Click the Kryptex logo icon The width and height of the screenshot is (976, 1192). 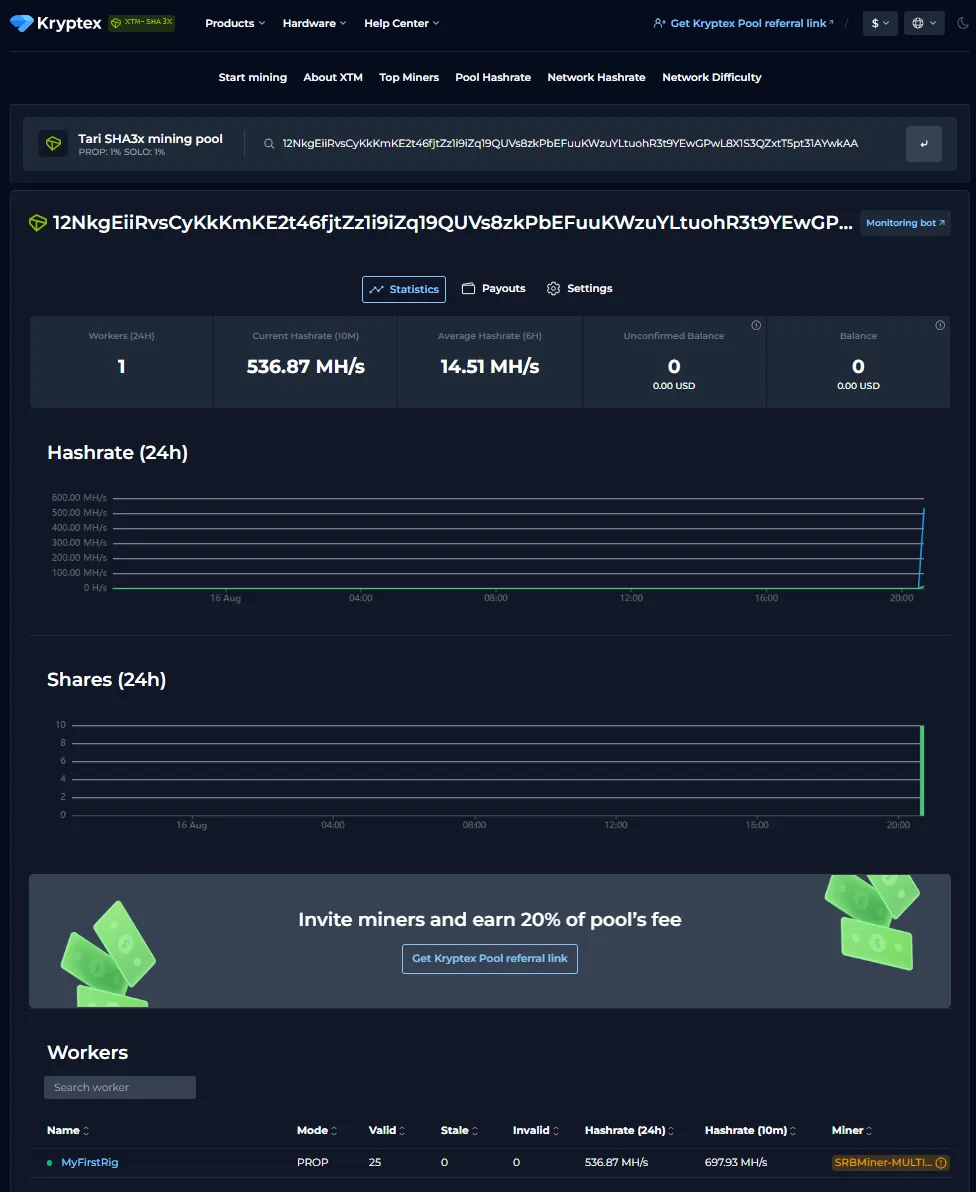[x=21, y=23]
